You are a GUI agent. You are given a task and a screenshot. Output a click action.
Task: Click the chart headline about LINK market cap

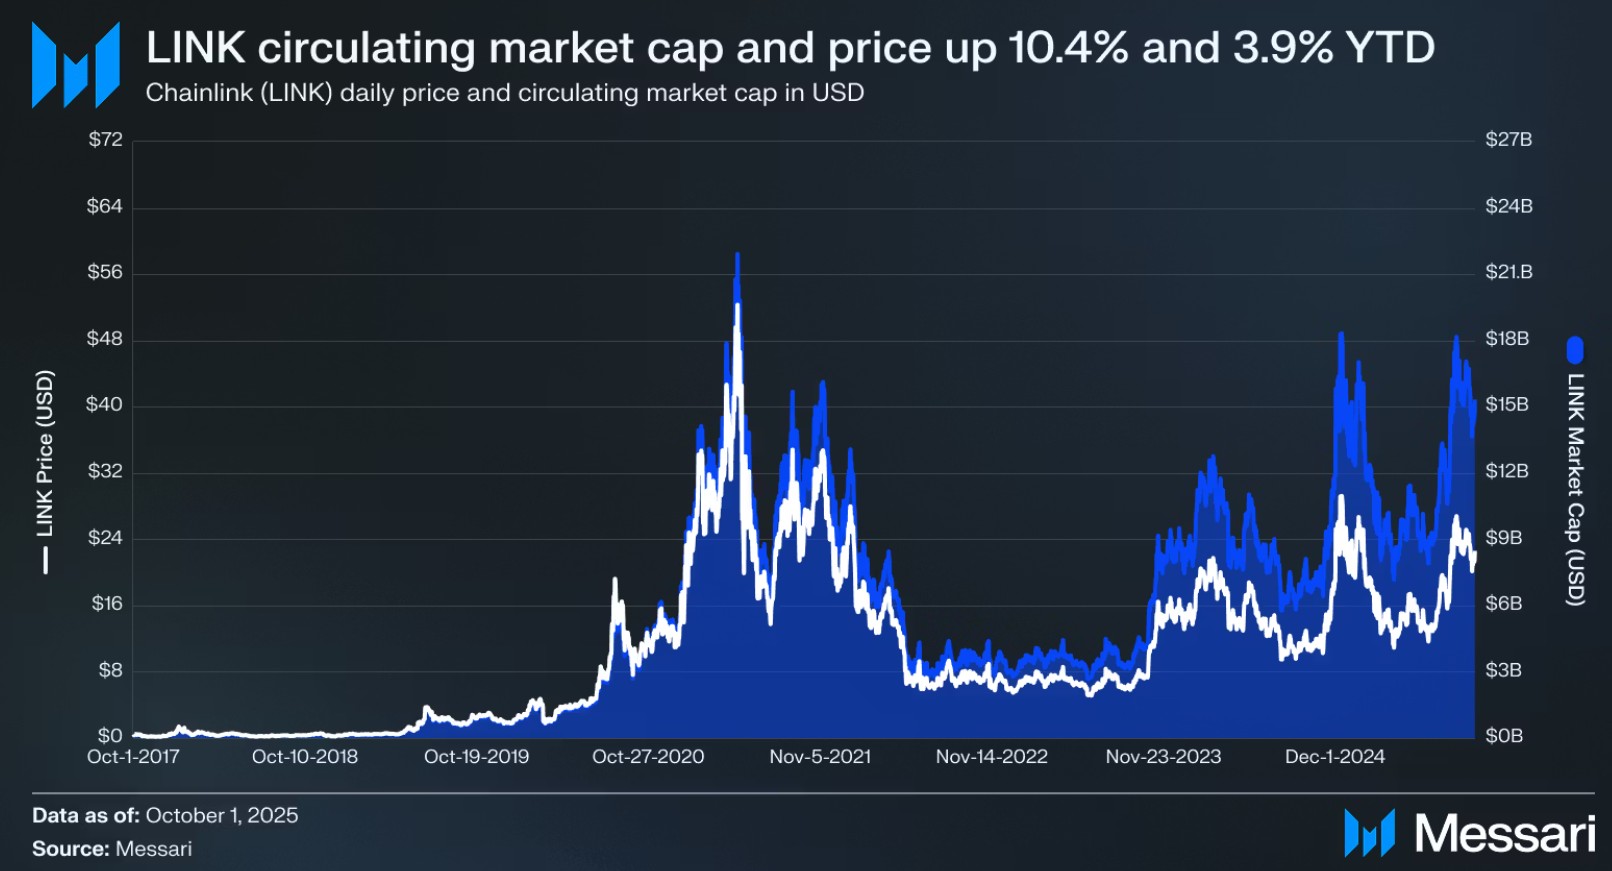click(790, 47)
